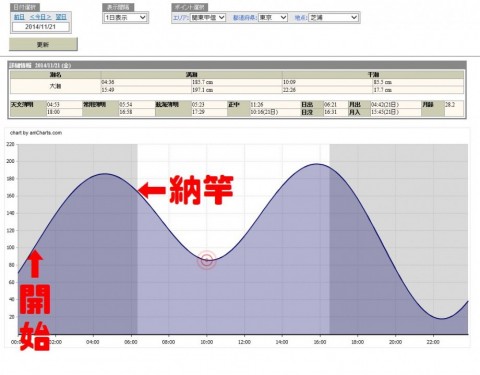This screenshot has height=375, width=480.
Task: Click the <今日> today link
Action: click(40, 17)
